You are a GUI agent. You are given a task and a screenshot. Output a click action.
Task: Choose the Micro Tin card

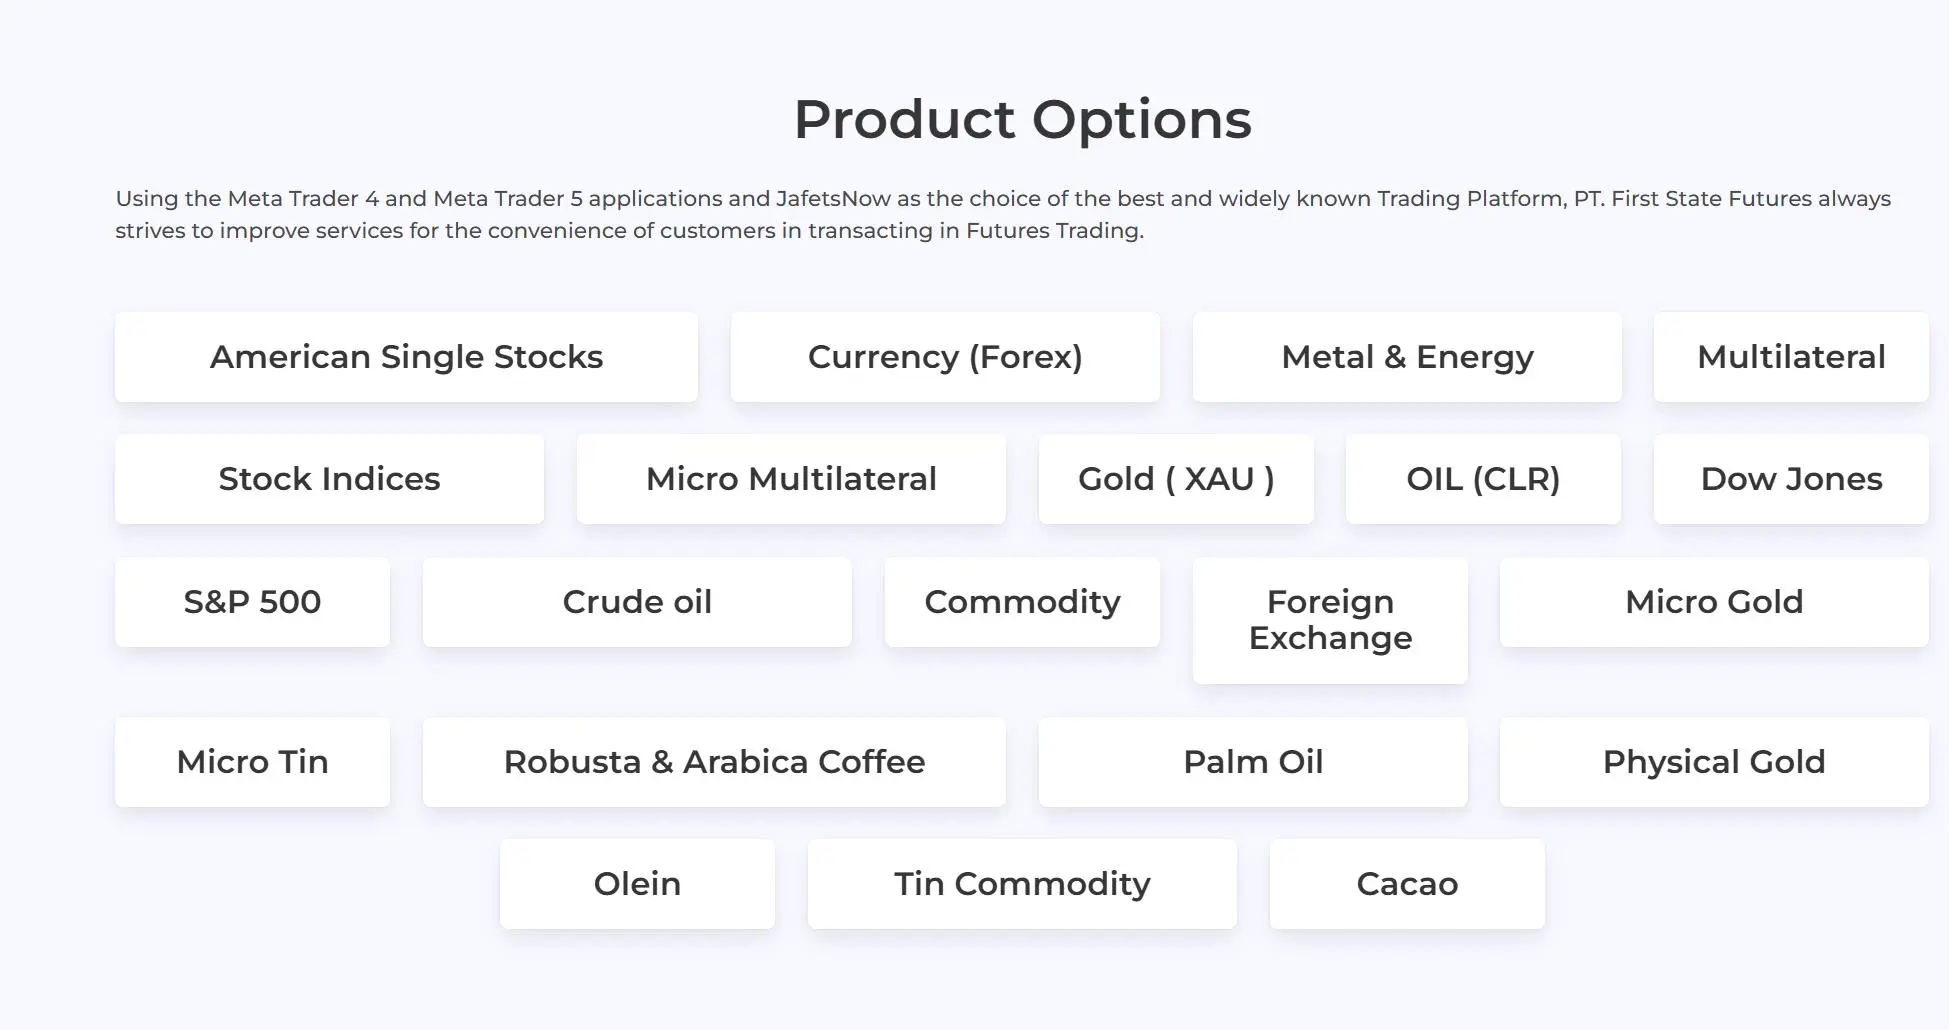252,762
